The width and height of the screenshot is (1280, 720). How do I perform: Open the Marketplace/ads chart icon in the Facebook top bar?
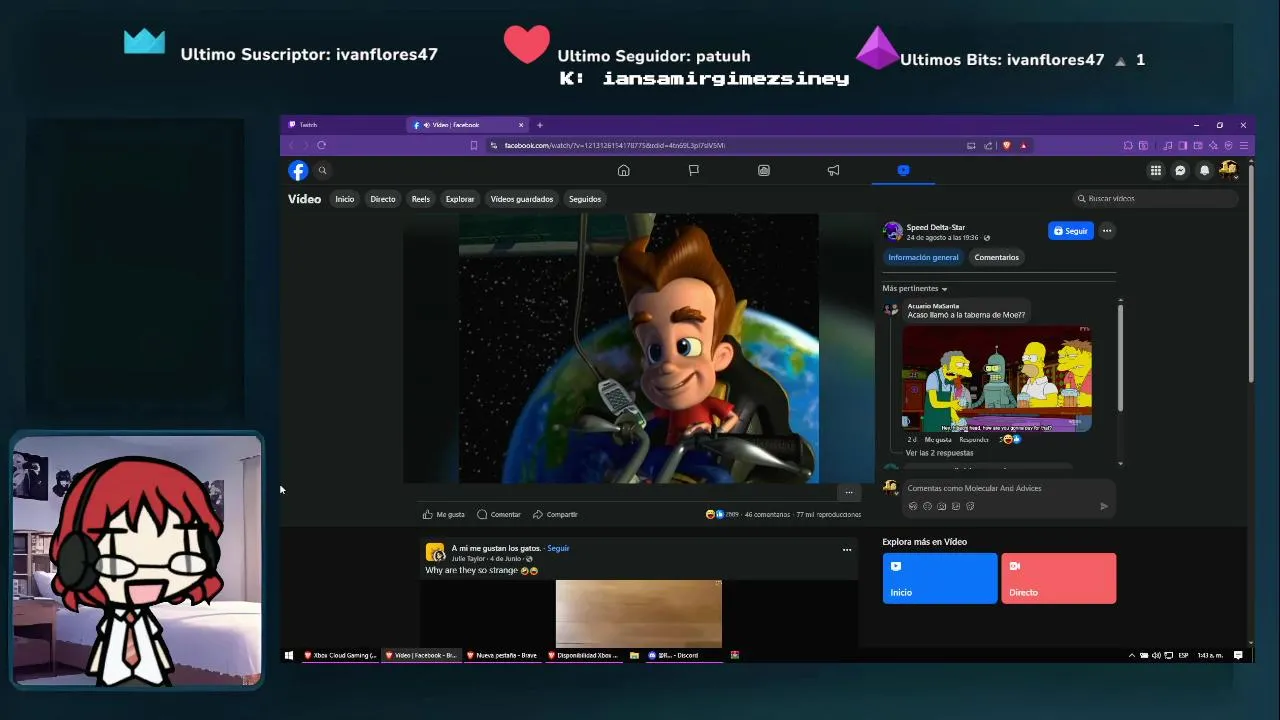coord(763,170)
